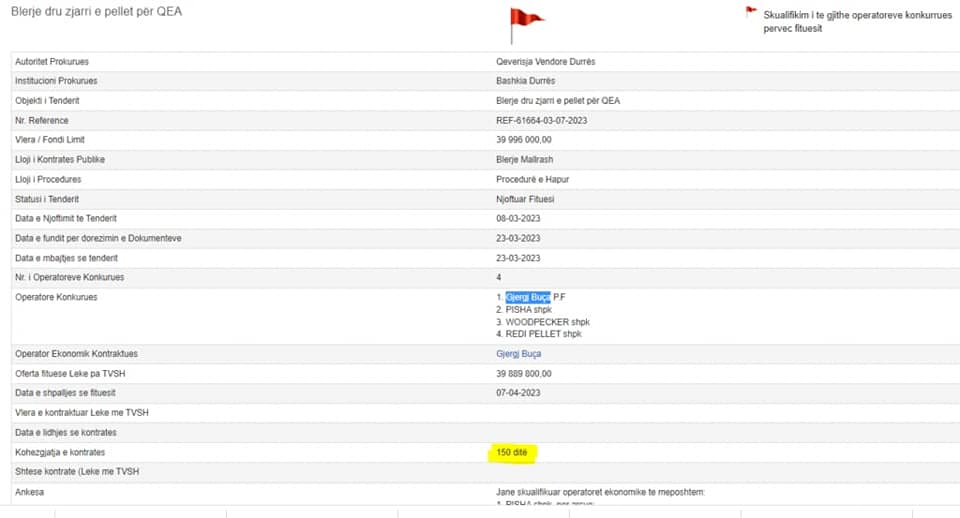Viewport: 960px width, 518px height.
Task: Click the Skualifikim i te gjithe operatoreve text
Action: pyautogui.click(x=858, y=21)
